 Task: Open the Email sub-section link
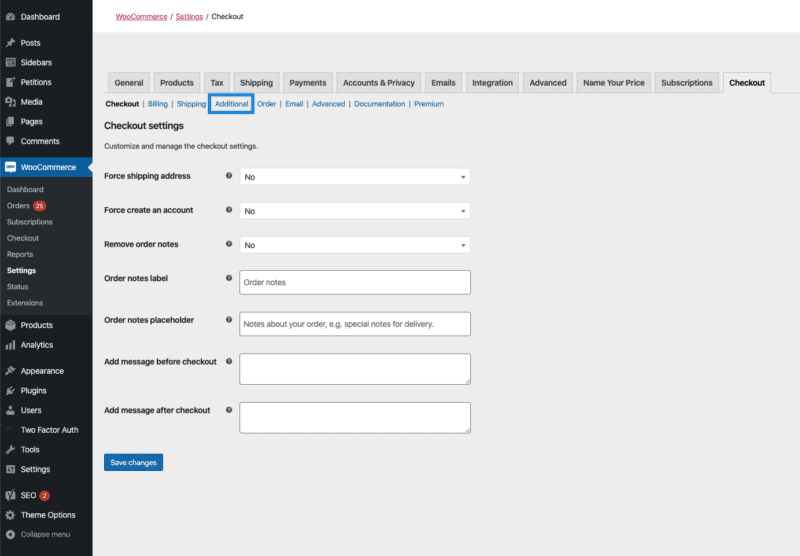point(294,104)
